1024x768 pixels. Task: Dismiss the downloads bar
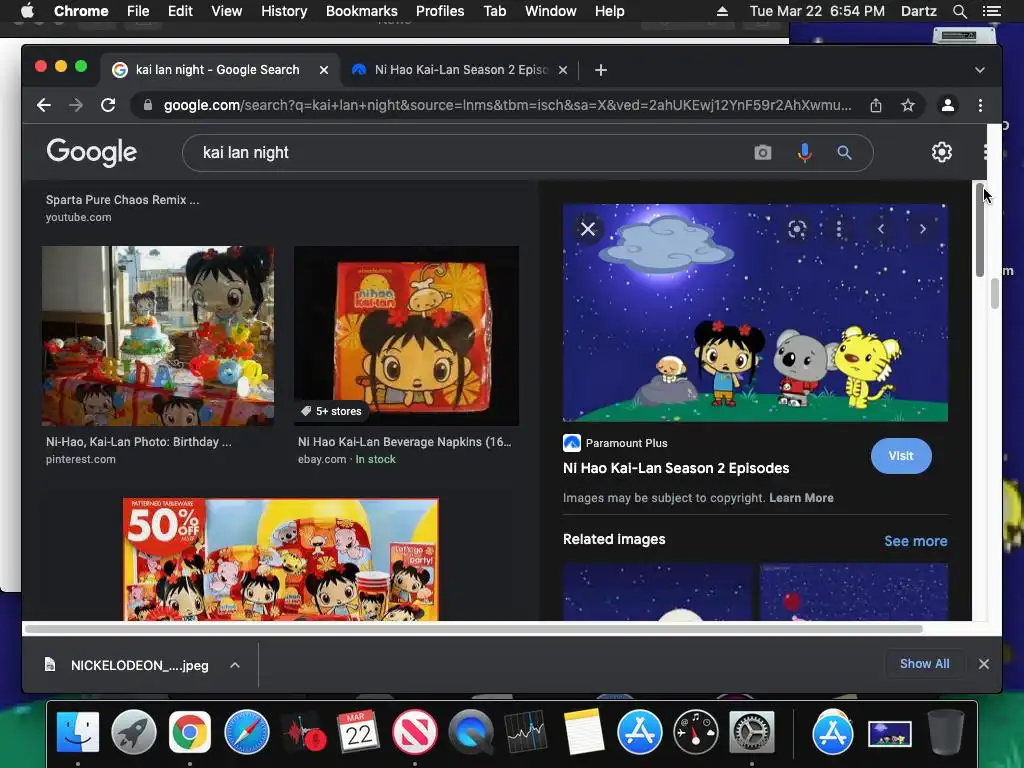[x=984, y=664]
